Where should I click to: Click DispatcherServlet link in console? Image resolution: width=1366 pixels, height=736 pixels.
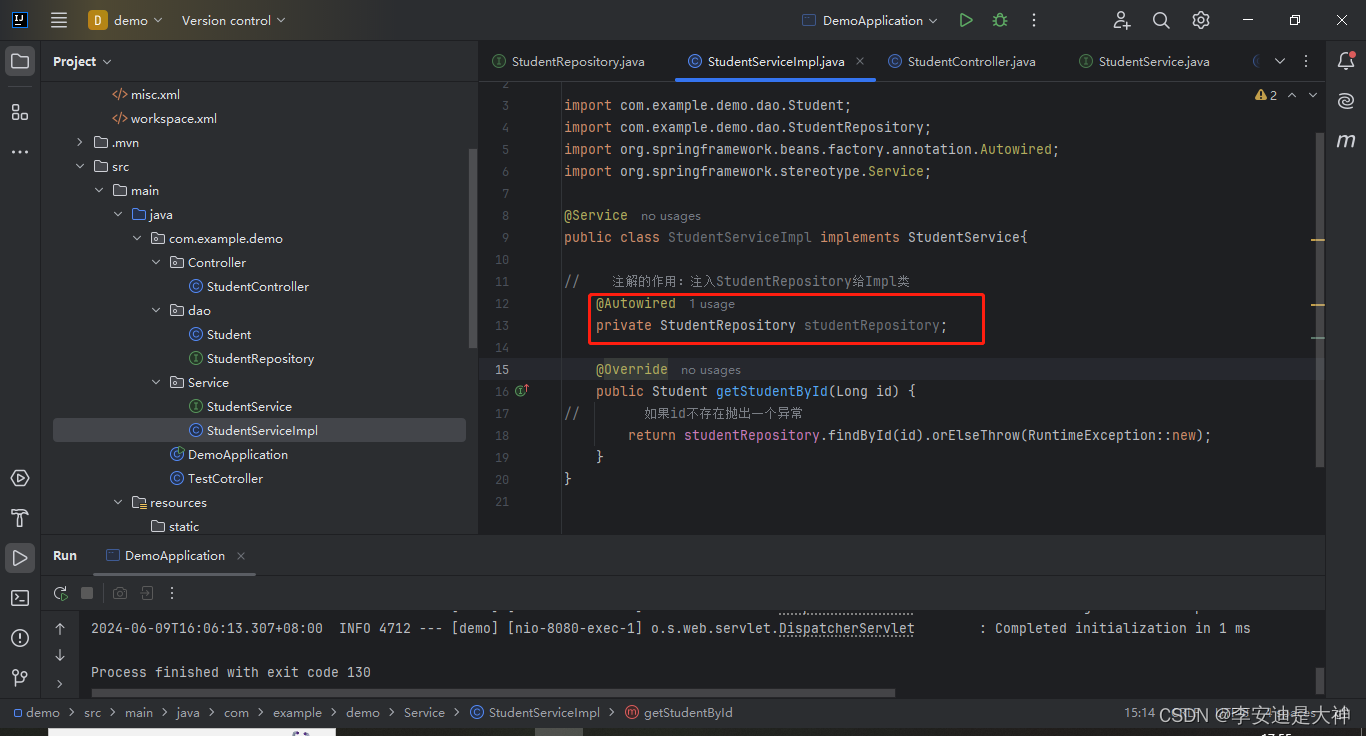point(846,628)
